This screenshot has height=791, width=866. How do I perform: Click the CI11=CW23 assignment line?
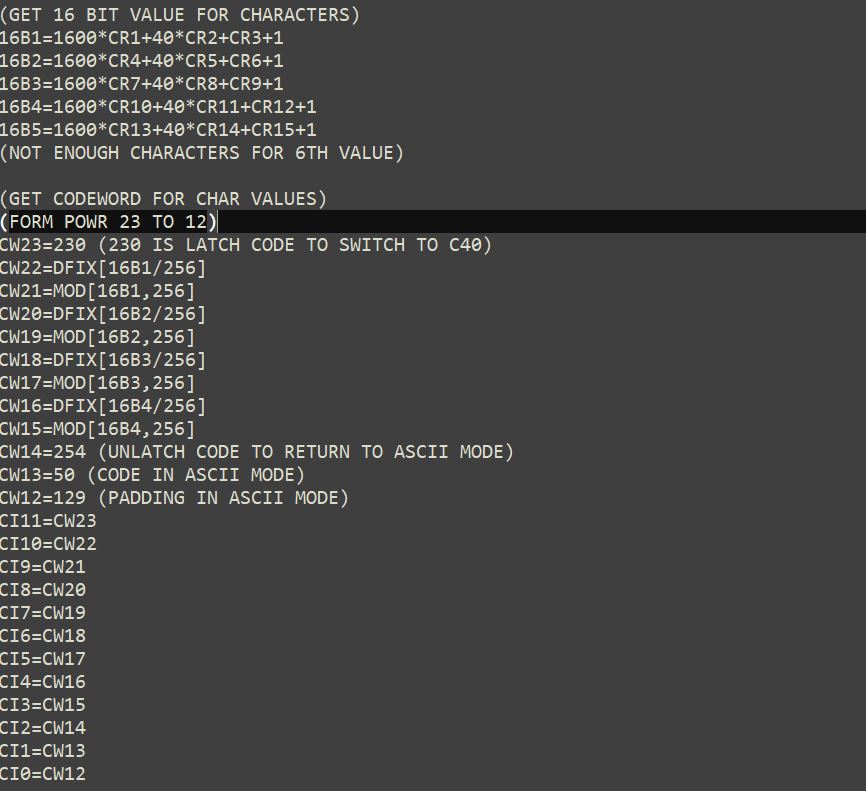48,521
